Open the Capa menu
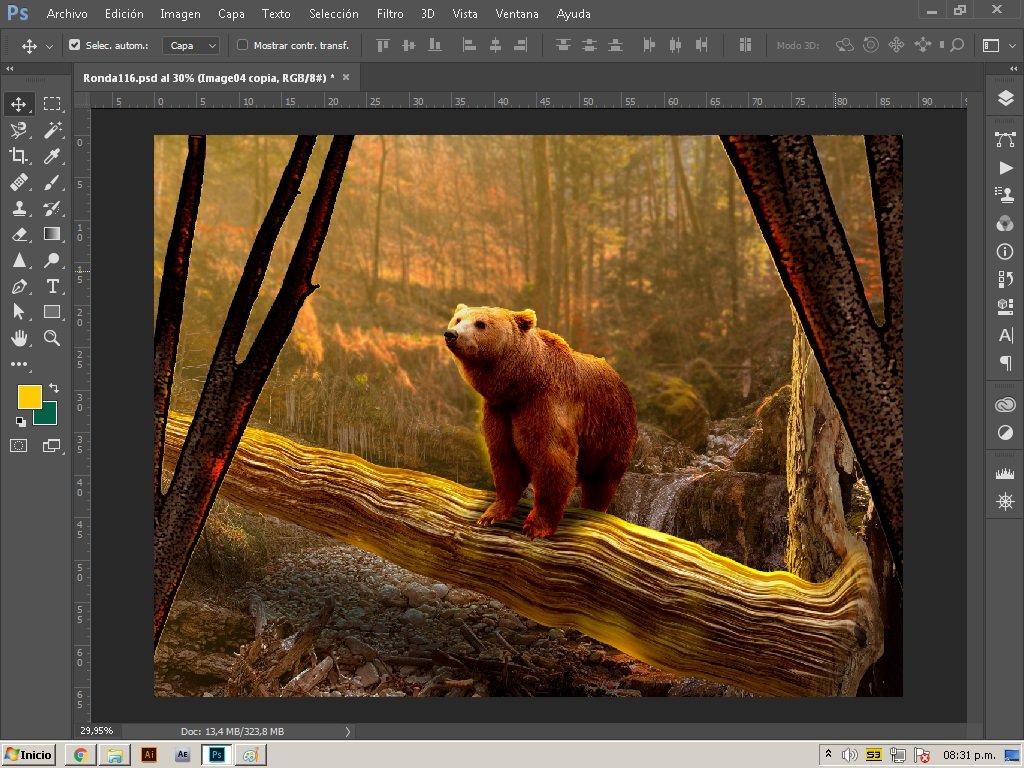This screenshot has height=768, width=1024. (x=231, y=14)
